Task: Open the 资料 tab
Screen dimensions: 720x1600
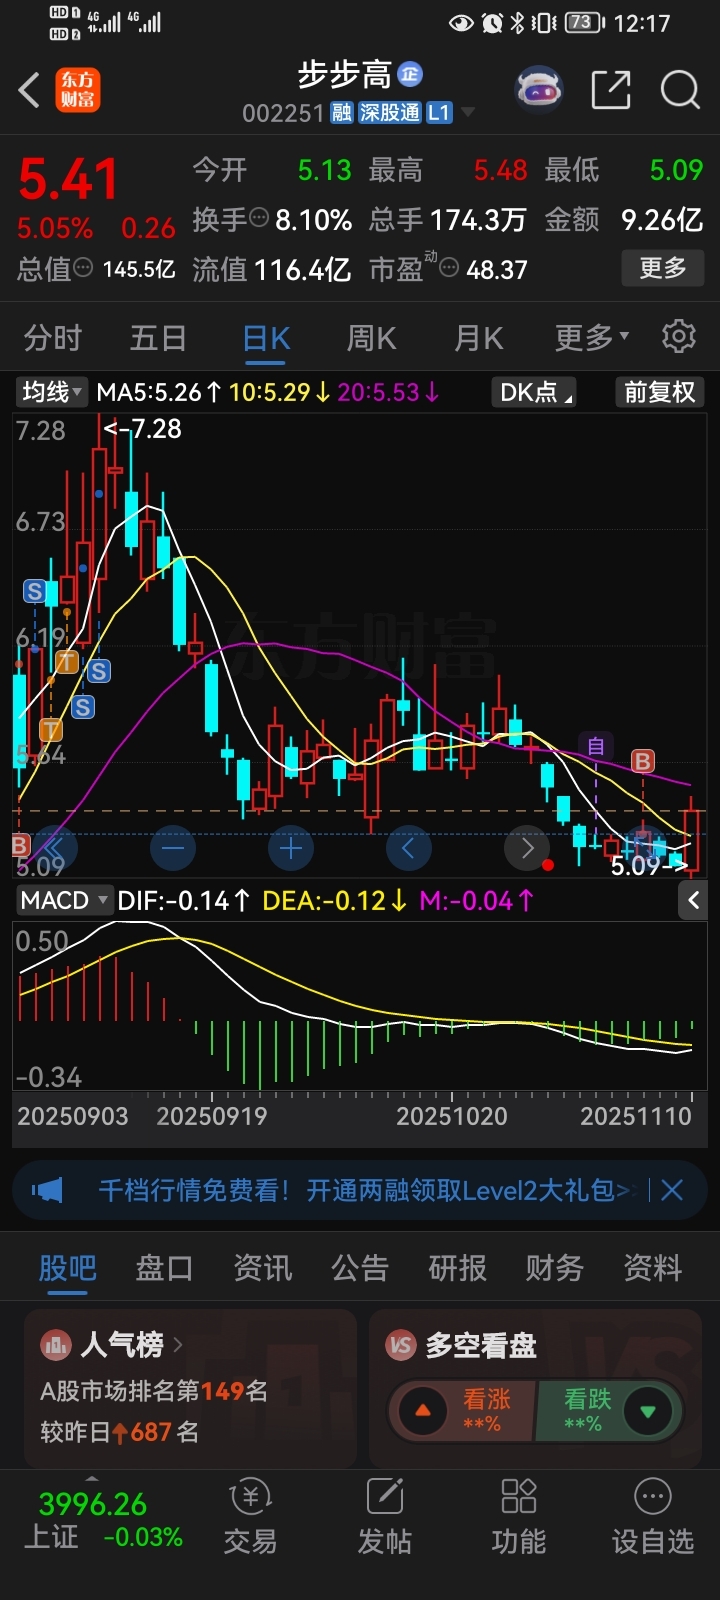Action: pyautogui.click(x=652, y=1268)
